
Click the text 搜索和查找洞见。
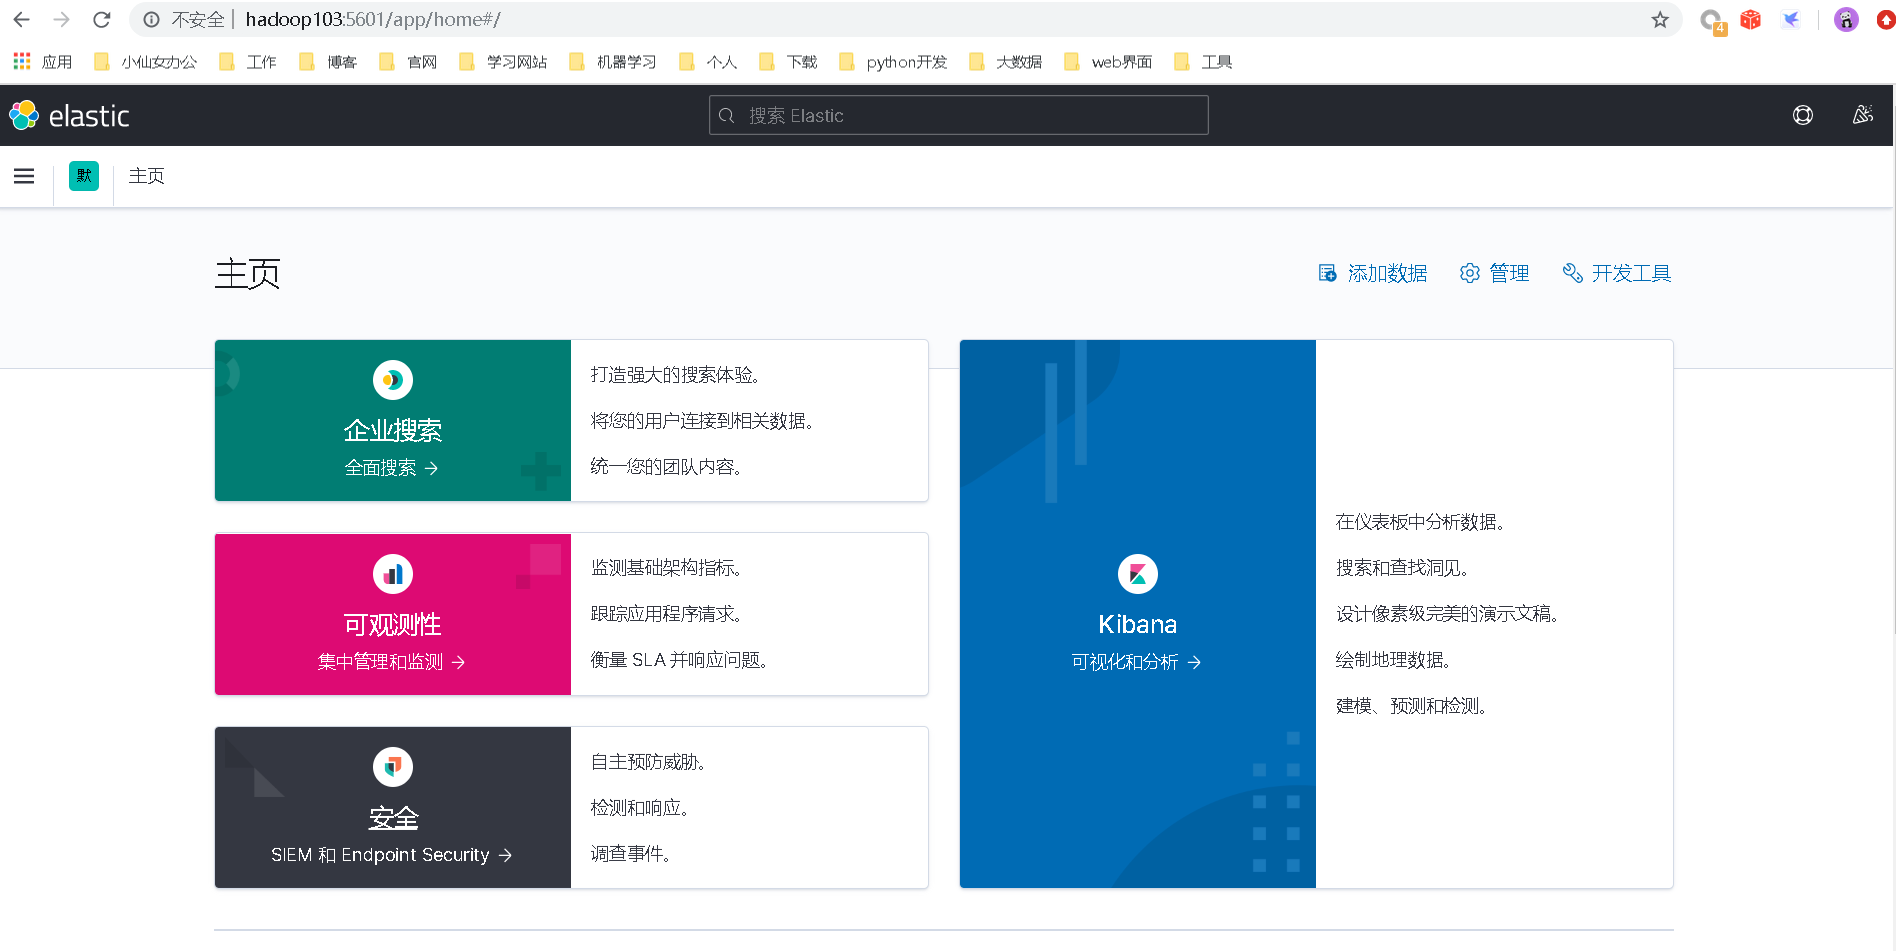coord(1403,568)
